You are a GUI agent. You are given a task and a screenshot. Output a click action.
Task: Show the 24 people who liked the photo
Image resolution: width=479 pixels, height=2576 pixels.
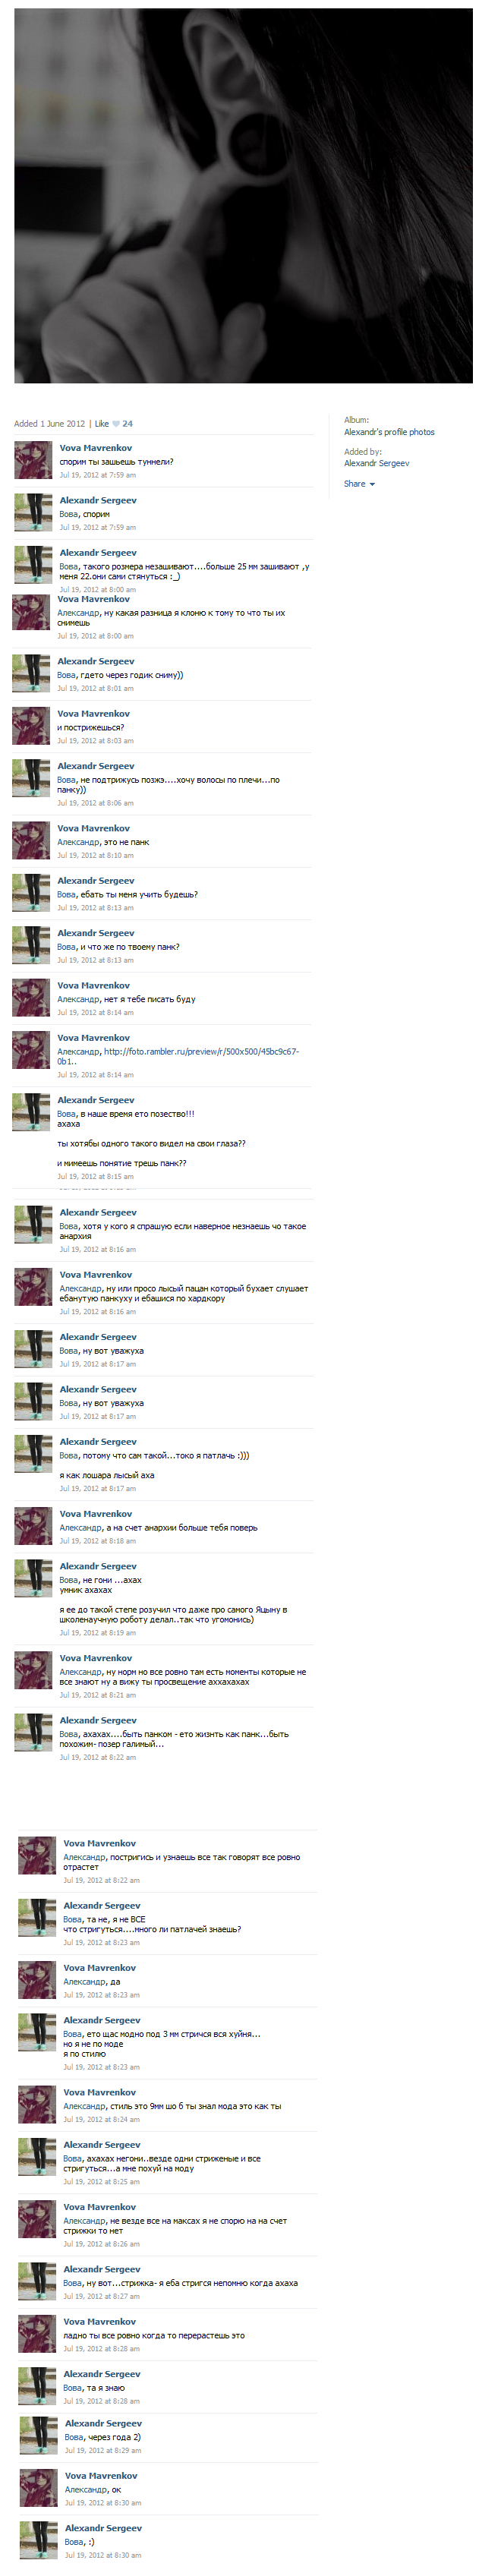(127, 424)
